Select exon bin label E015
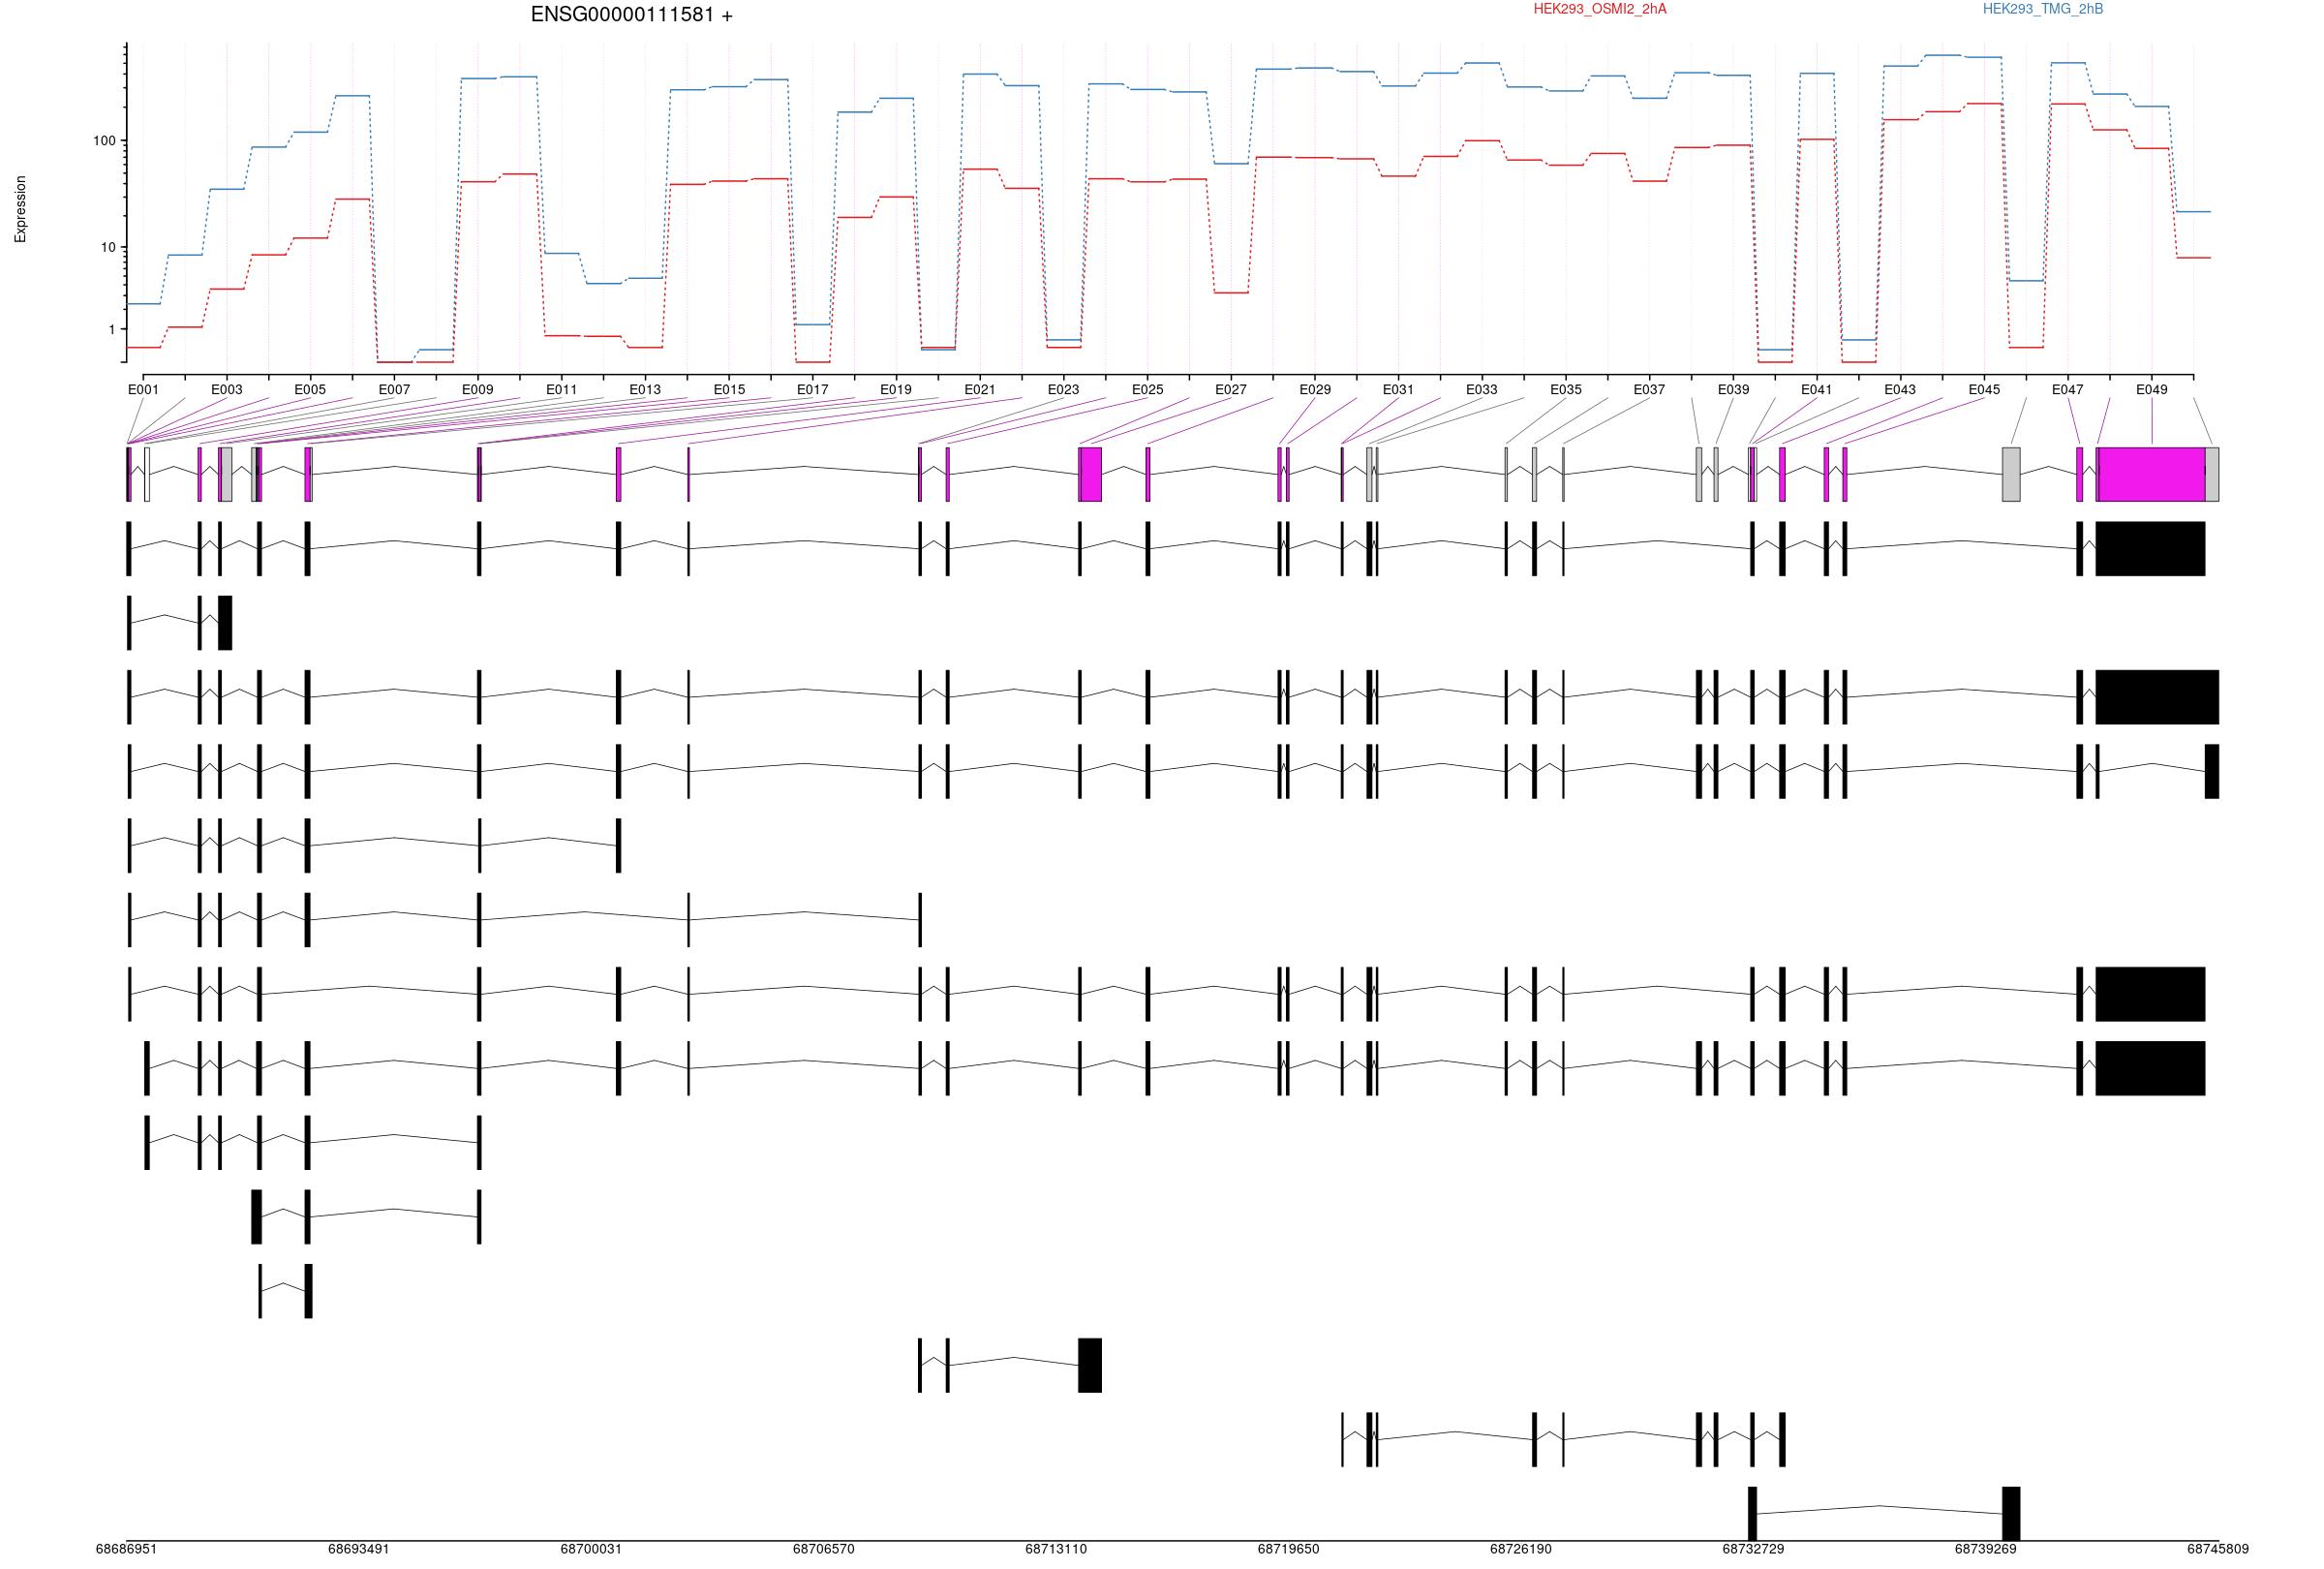Screen dimensions: 2324x1569 729,389
